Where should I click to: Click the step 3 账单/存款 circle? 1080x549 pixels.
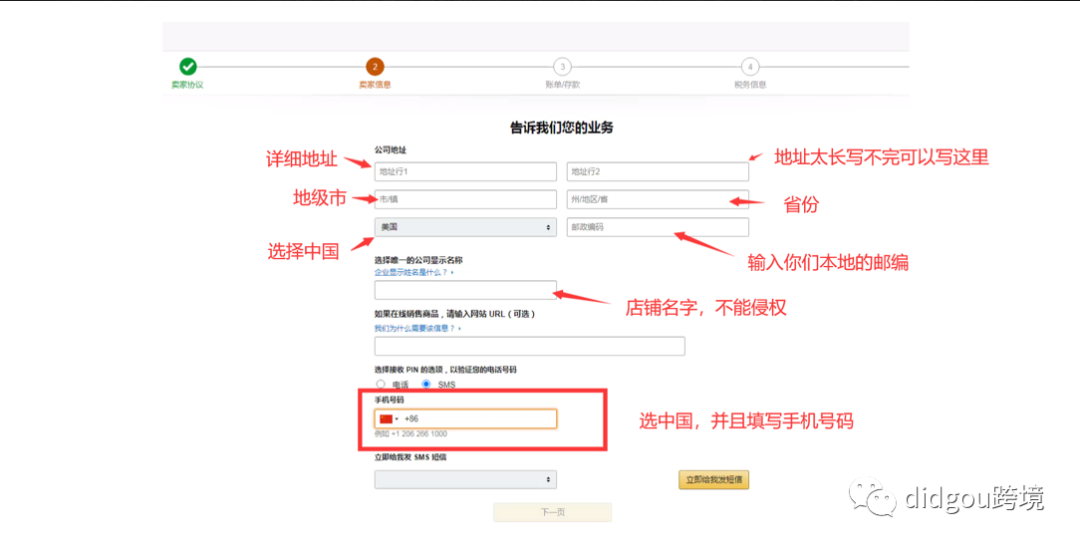pos(562,67)
